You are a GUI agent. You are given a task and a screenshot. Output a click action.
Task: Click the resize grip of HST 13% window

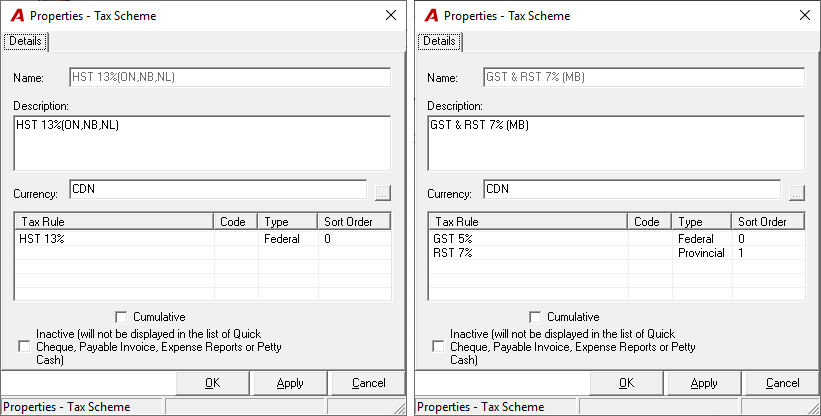click(x=400, y=409)
